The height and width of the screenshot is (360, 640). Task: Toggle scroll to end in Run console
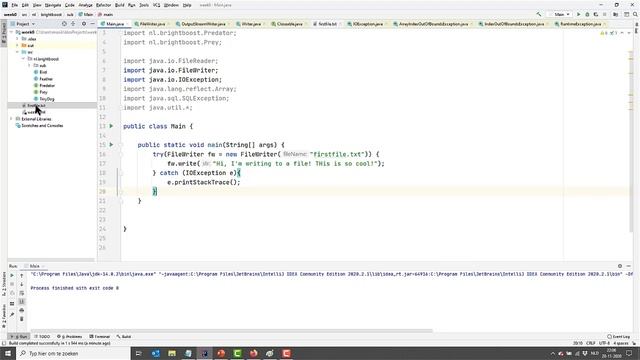tap(22, 302)
